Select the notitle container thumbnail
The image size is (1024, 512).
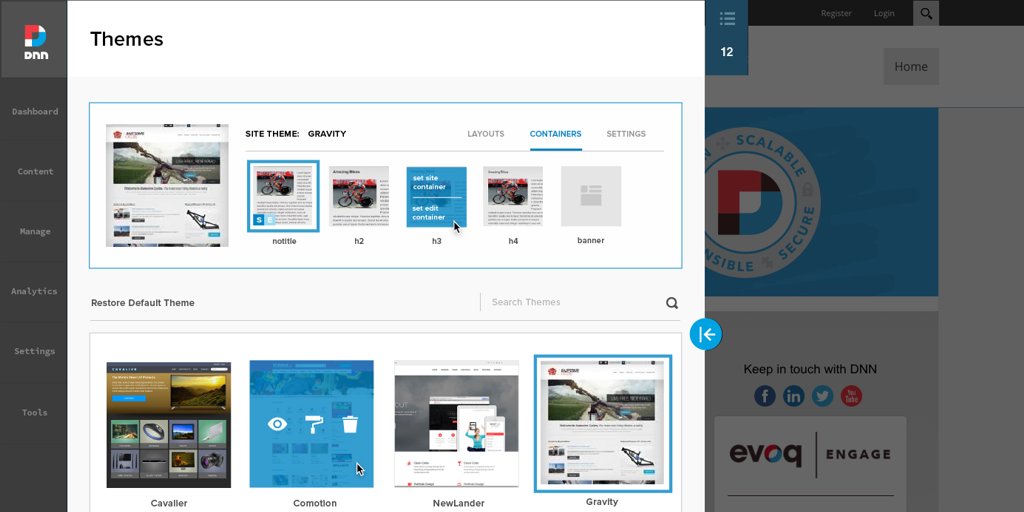click(283, 196)
